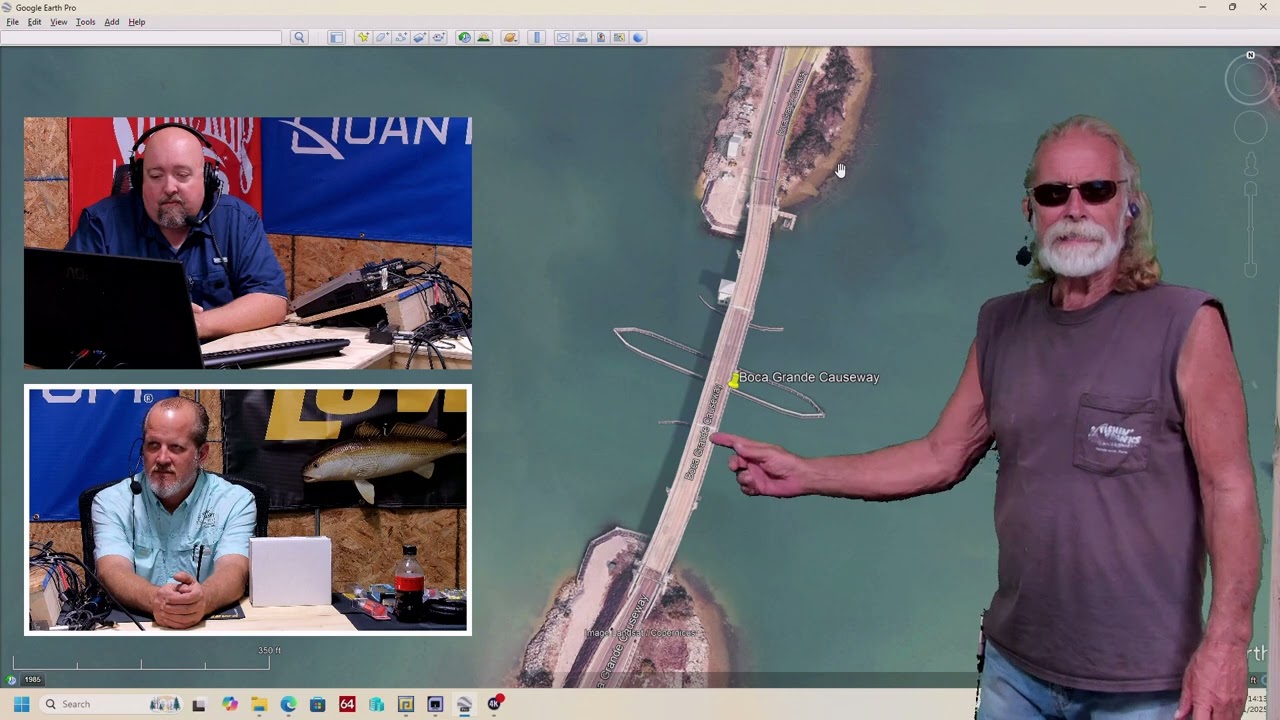
Task: Open the Tools menu
Action: pyautogui.click(x=86, y=22)
